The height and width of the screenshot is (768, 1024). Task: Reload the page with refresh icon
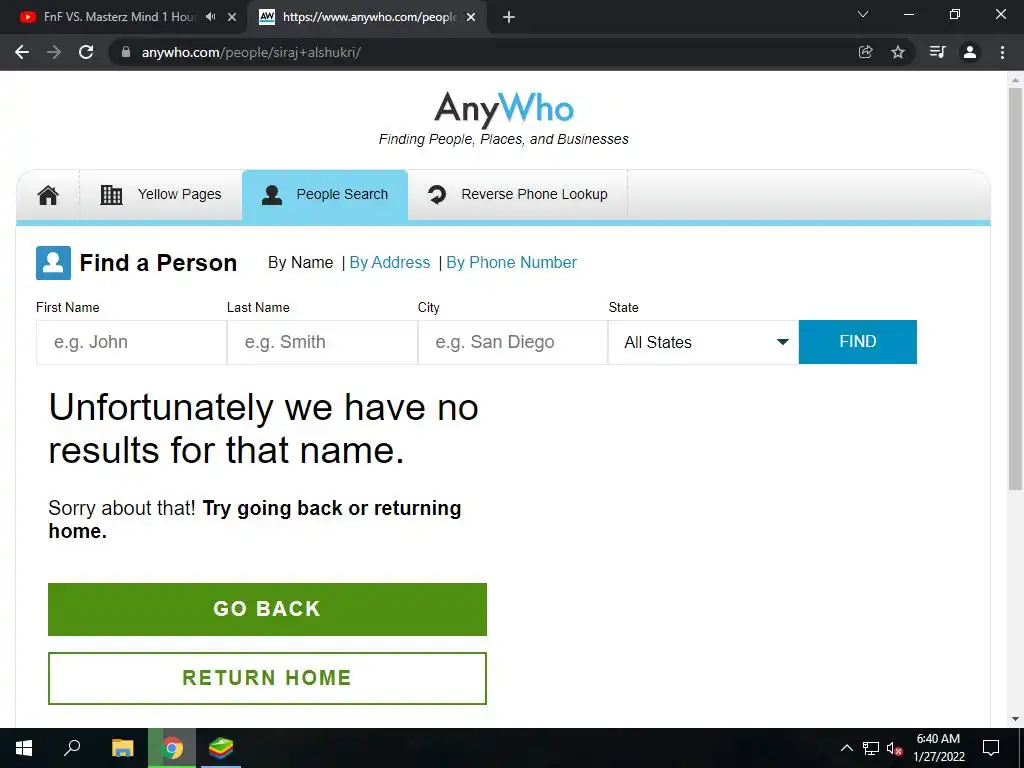point(86,52)
